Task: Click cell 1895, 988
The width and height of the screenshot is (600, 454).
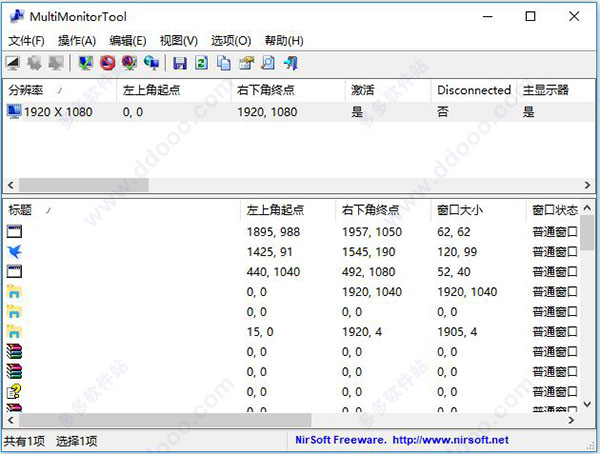Action: click(273, 232)
